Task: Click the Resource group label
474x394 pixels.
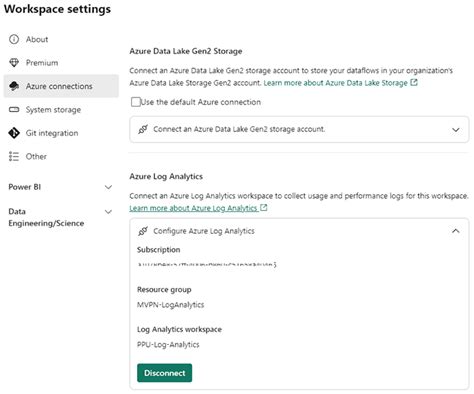Action: [x=164, y=289]
